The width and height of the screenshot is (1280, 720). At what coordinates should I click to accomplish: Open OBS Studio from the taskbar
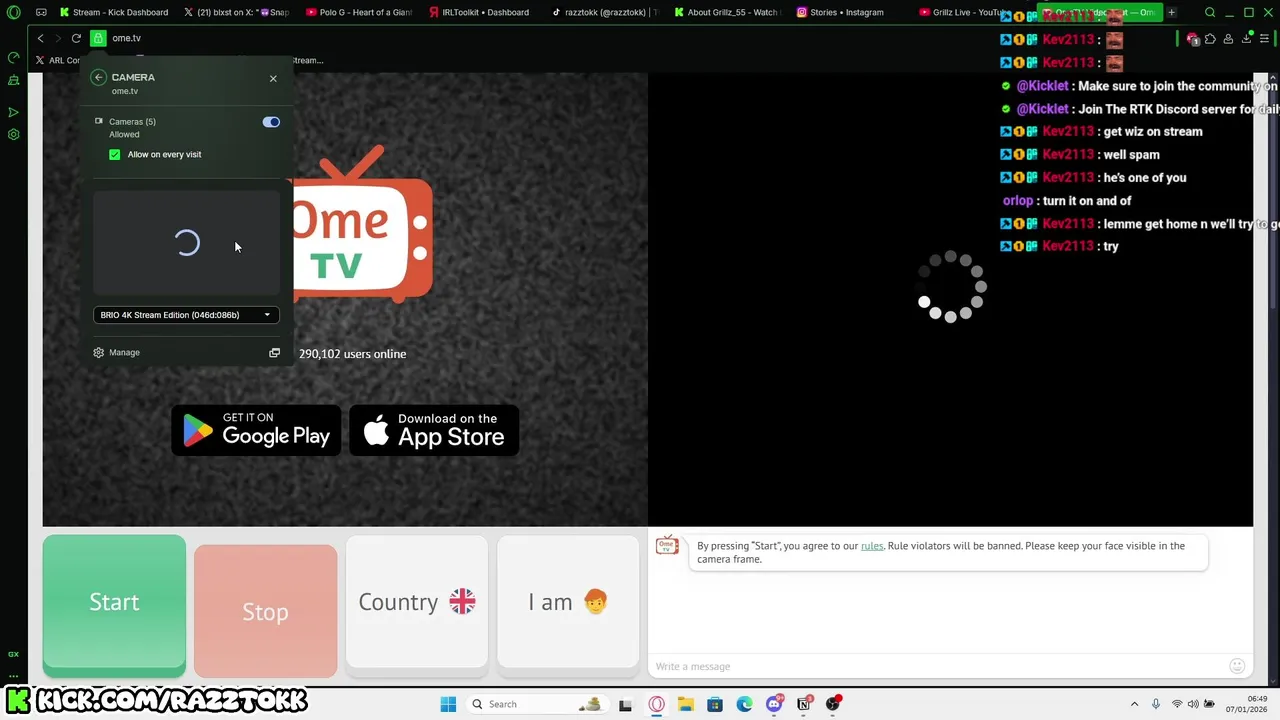coord(832,704)
